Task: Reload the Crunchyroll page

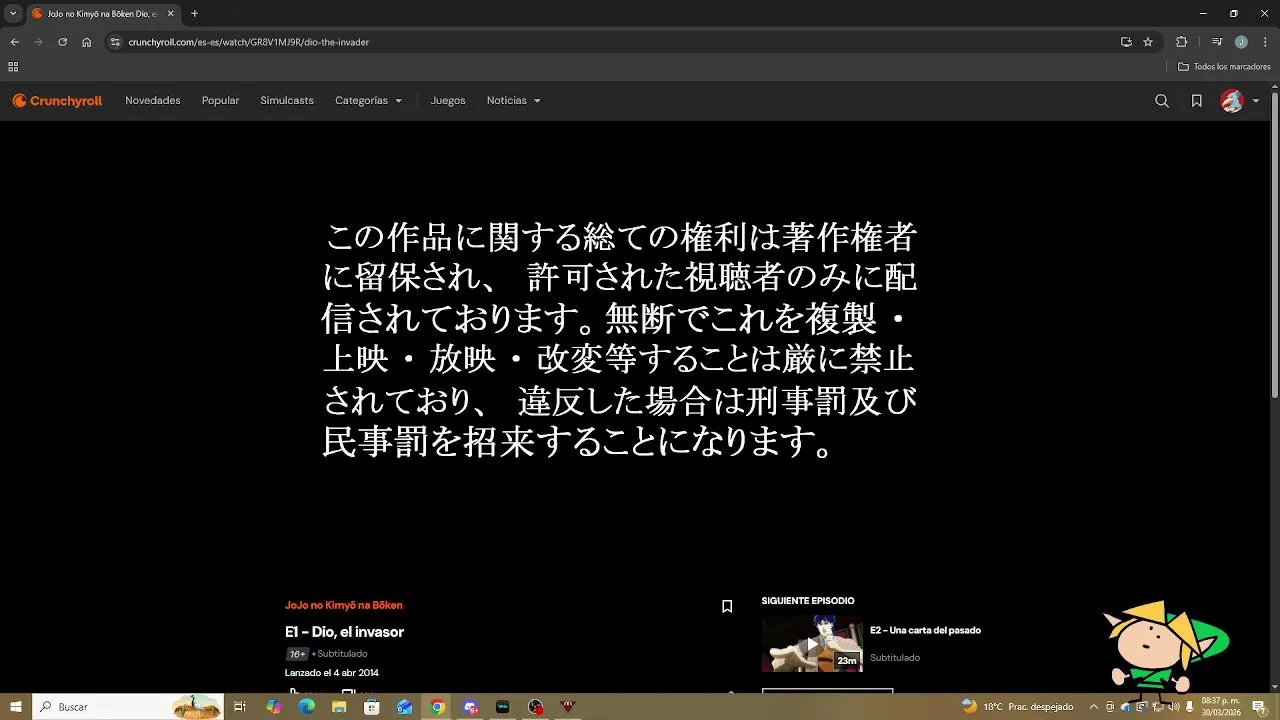Action: pos(62,42)
